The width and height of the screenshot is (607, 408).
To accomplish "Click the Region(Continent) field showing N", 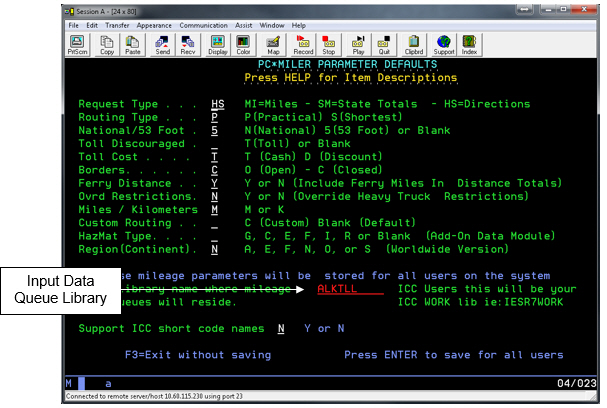I will pos(214,249).
